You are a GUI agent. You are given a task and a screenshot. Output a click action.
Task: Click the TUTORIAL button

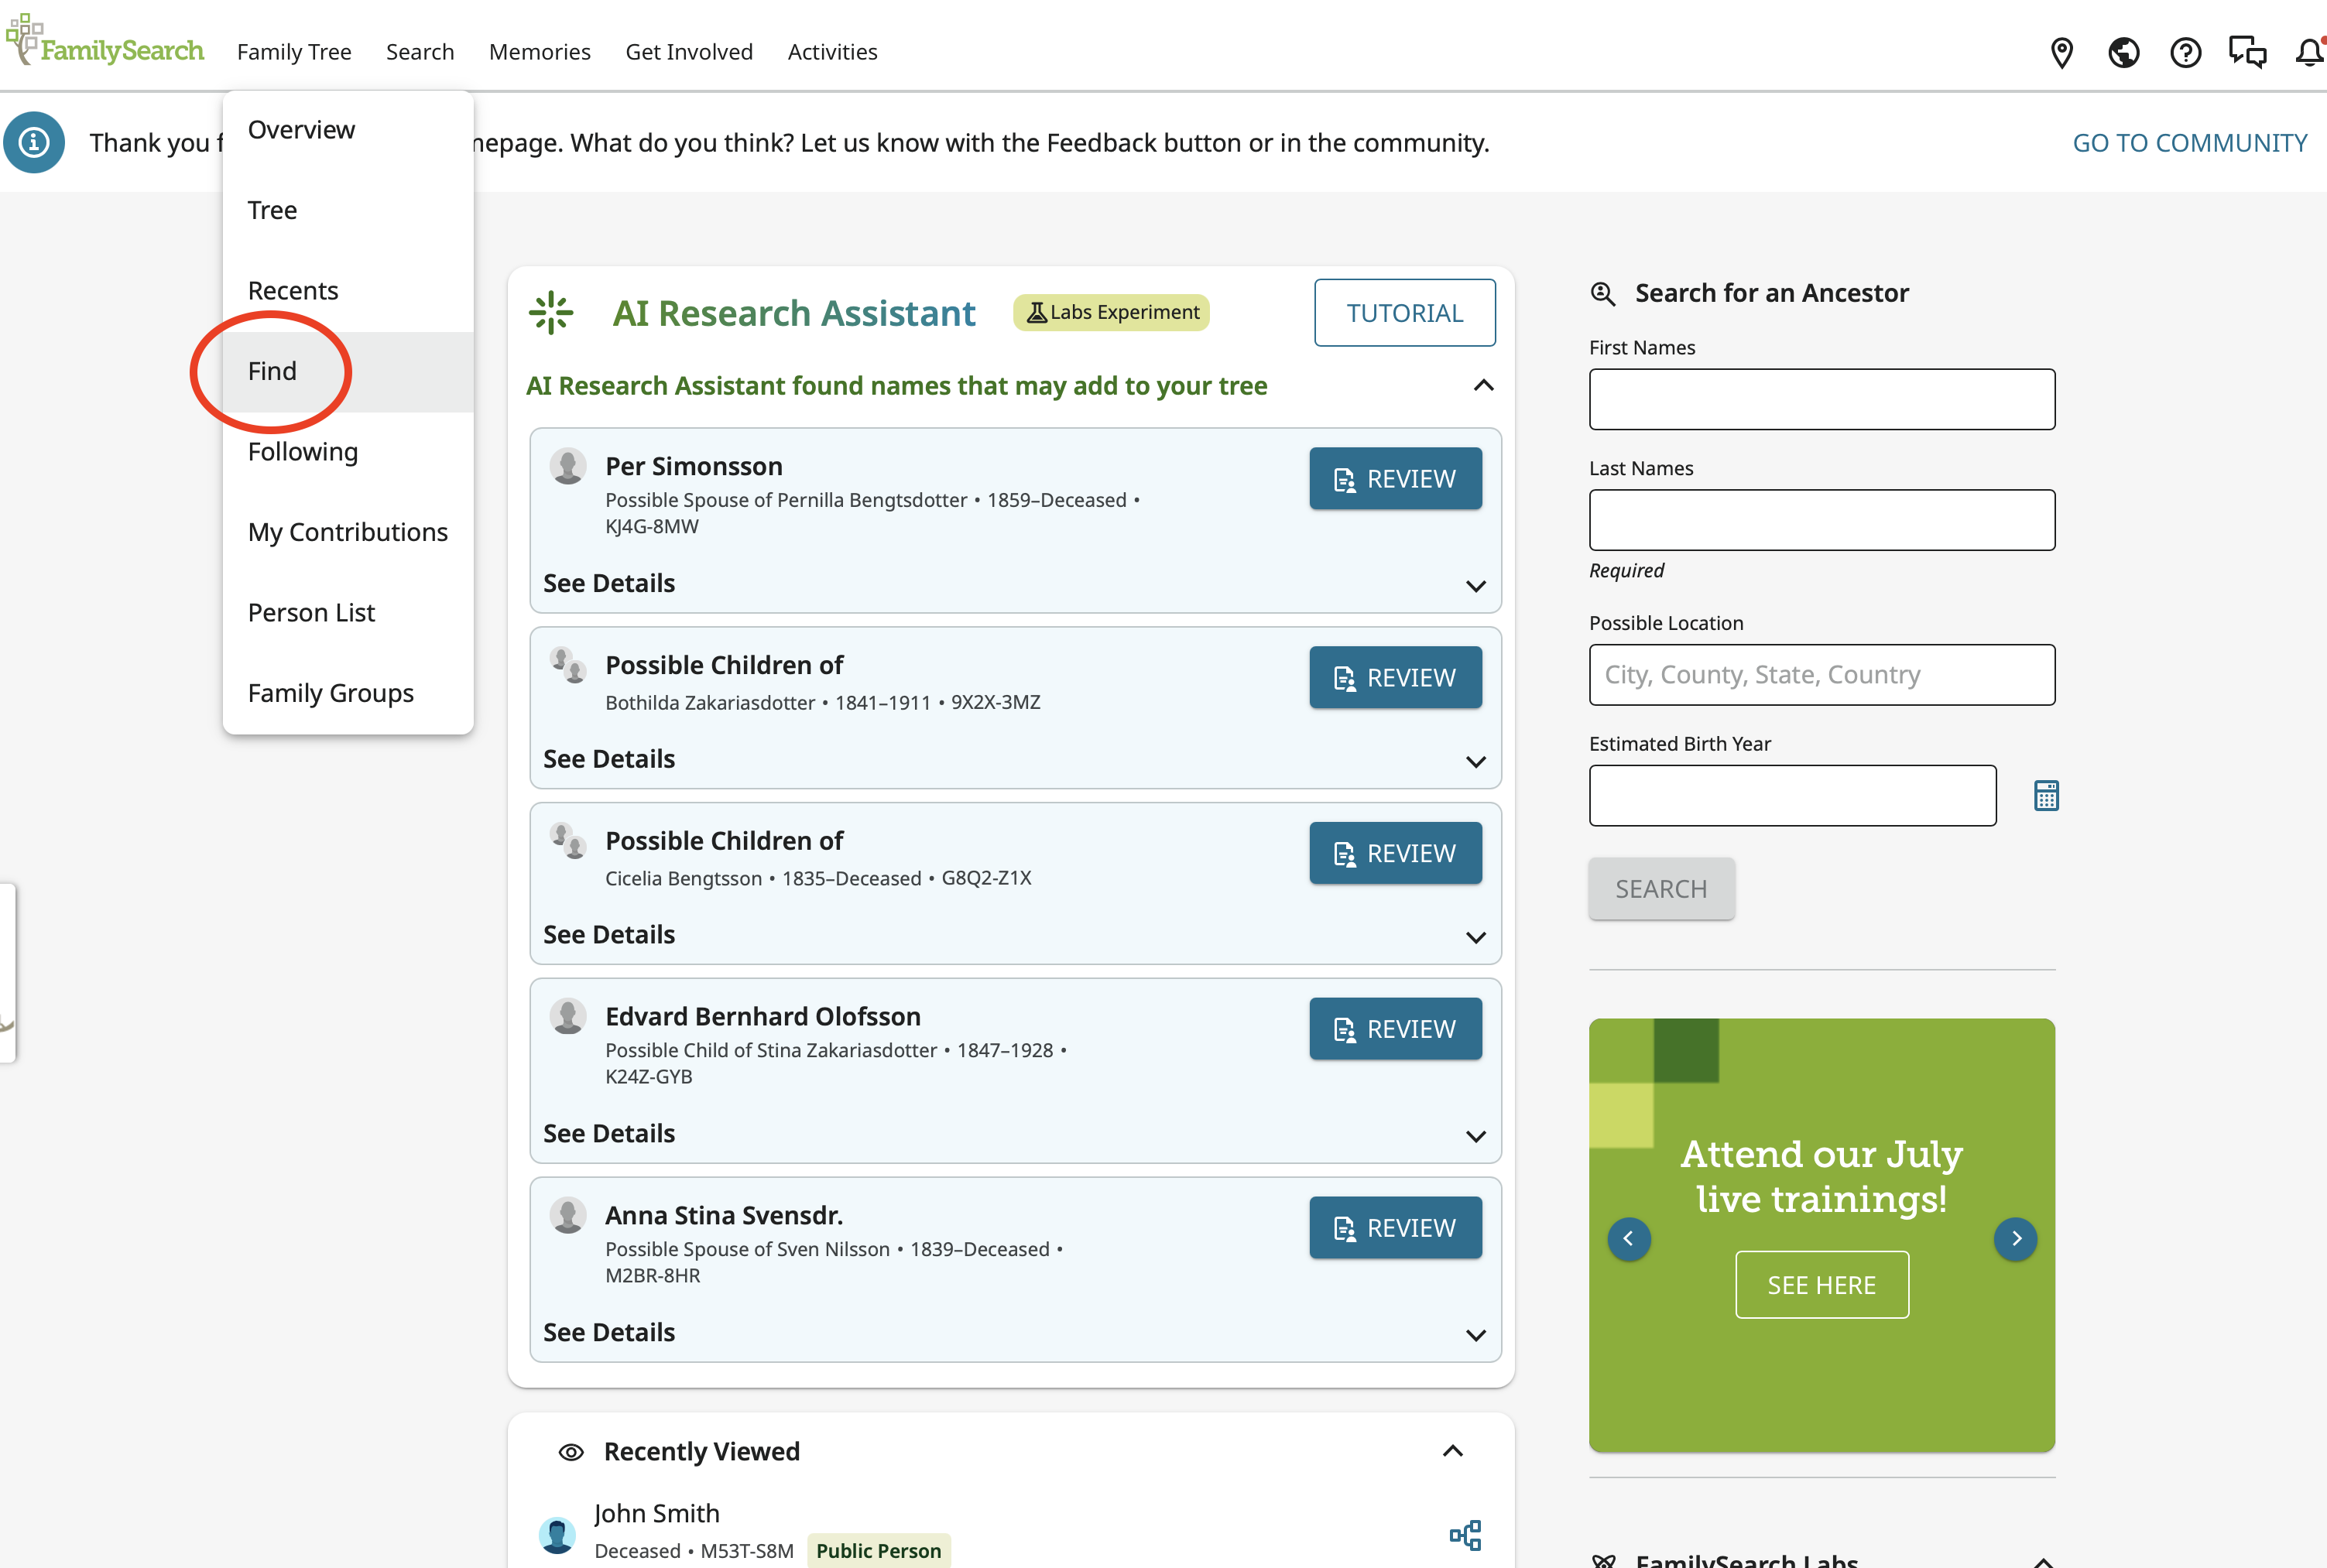(x=1404, y=313)
